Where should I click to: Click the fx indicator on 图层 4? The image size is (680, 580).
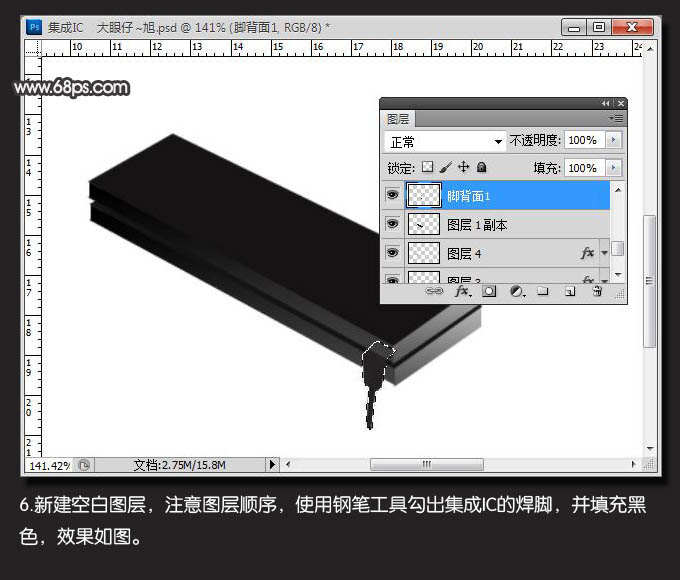click(x=587, y=252)
